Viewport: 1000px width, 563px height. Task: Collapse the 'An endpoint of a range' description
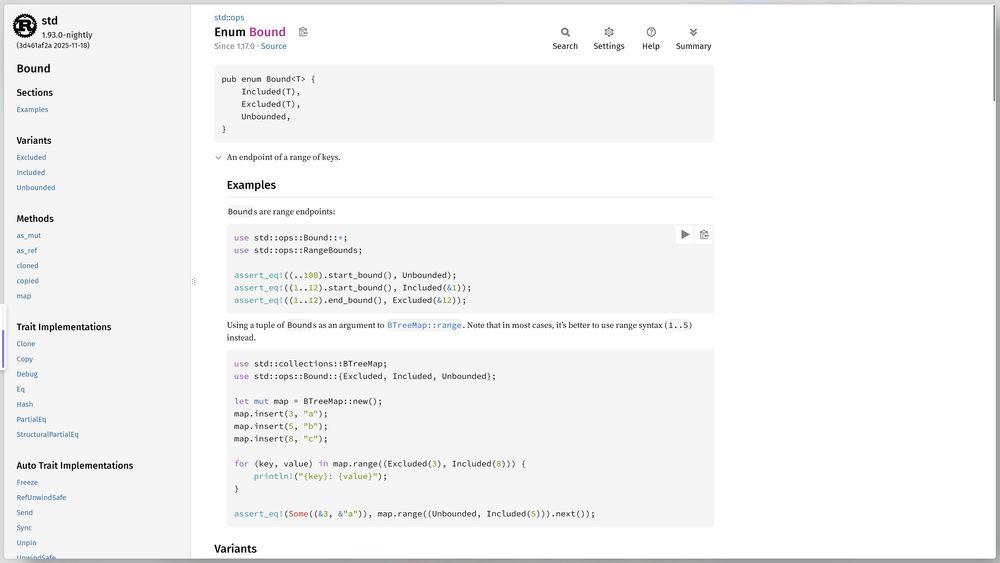[x=218, y=157]
